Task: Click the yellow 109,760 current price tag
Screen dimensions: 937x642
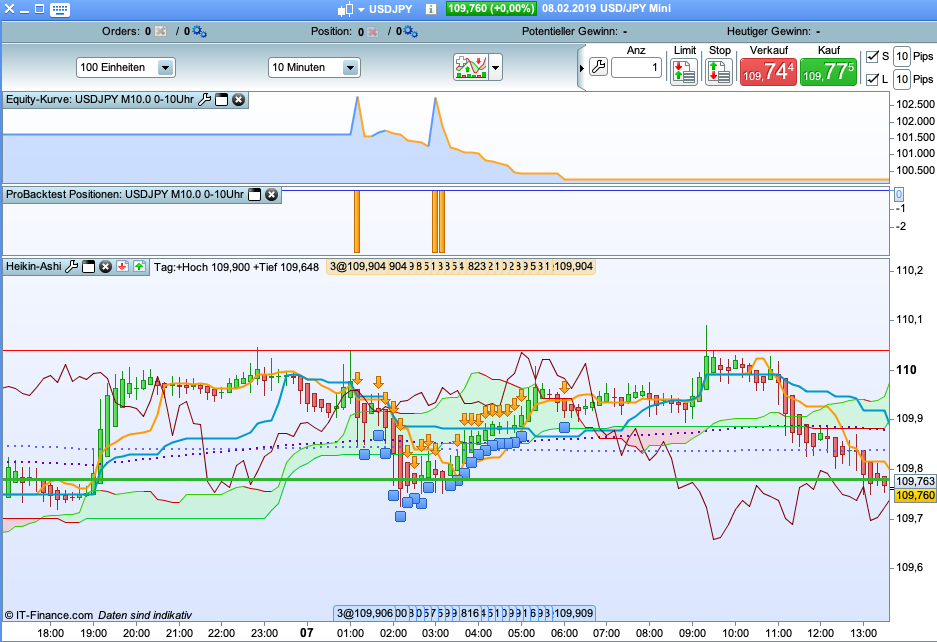Action: pos(915,496)
